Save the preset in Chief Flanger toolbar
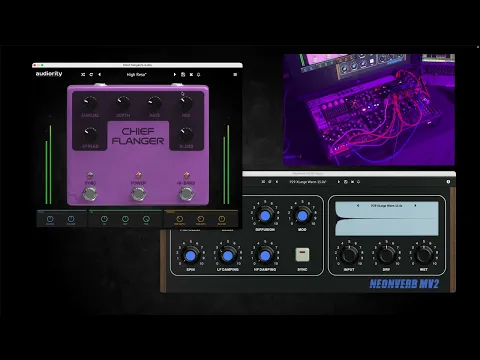The height and width of the screenshot is (360, 480). 183,75
